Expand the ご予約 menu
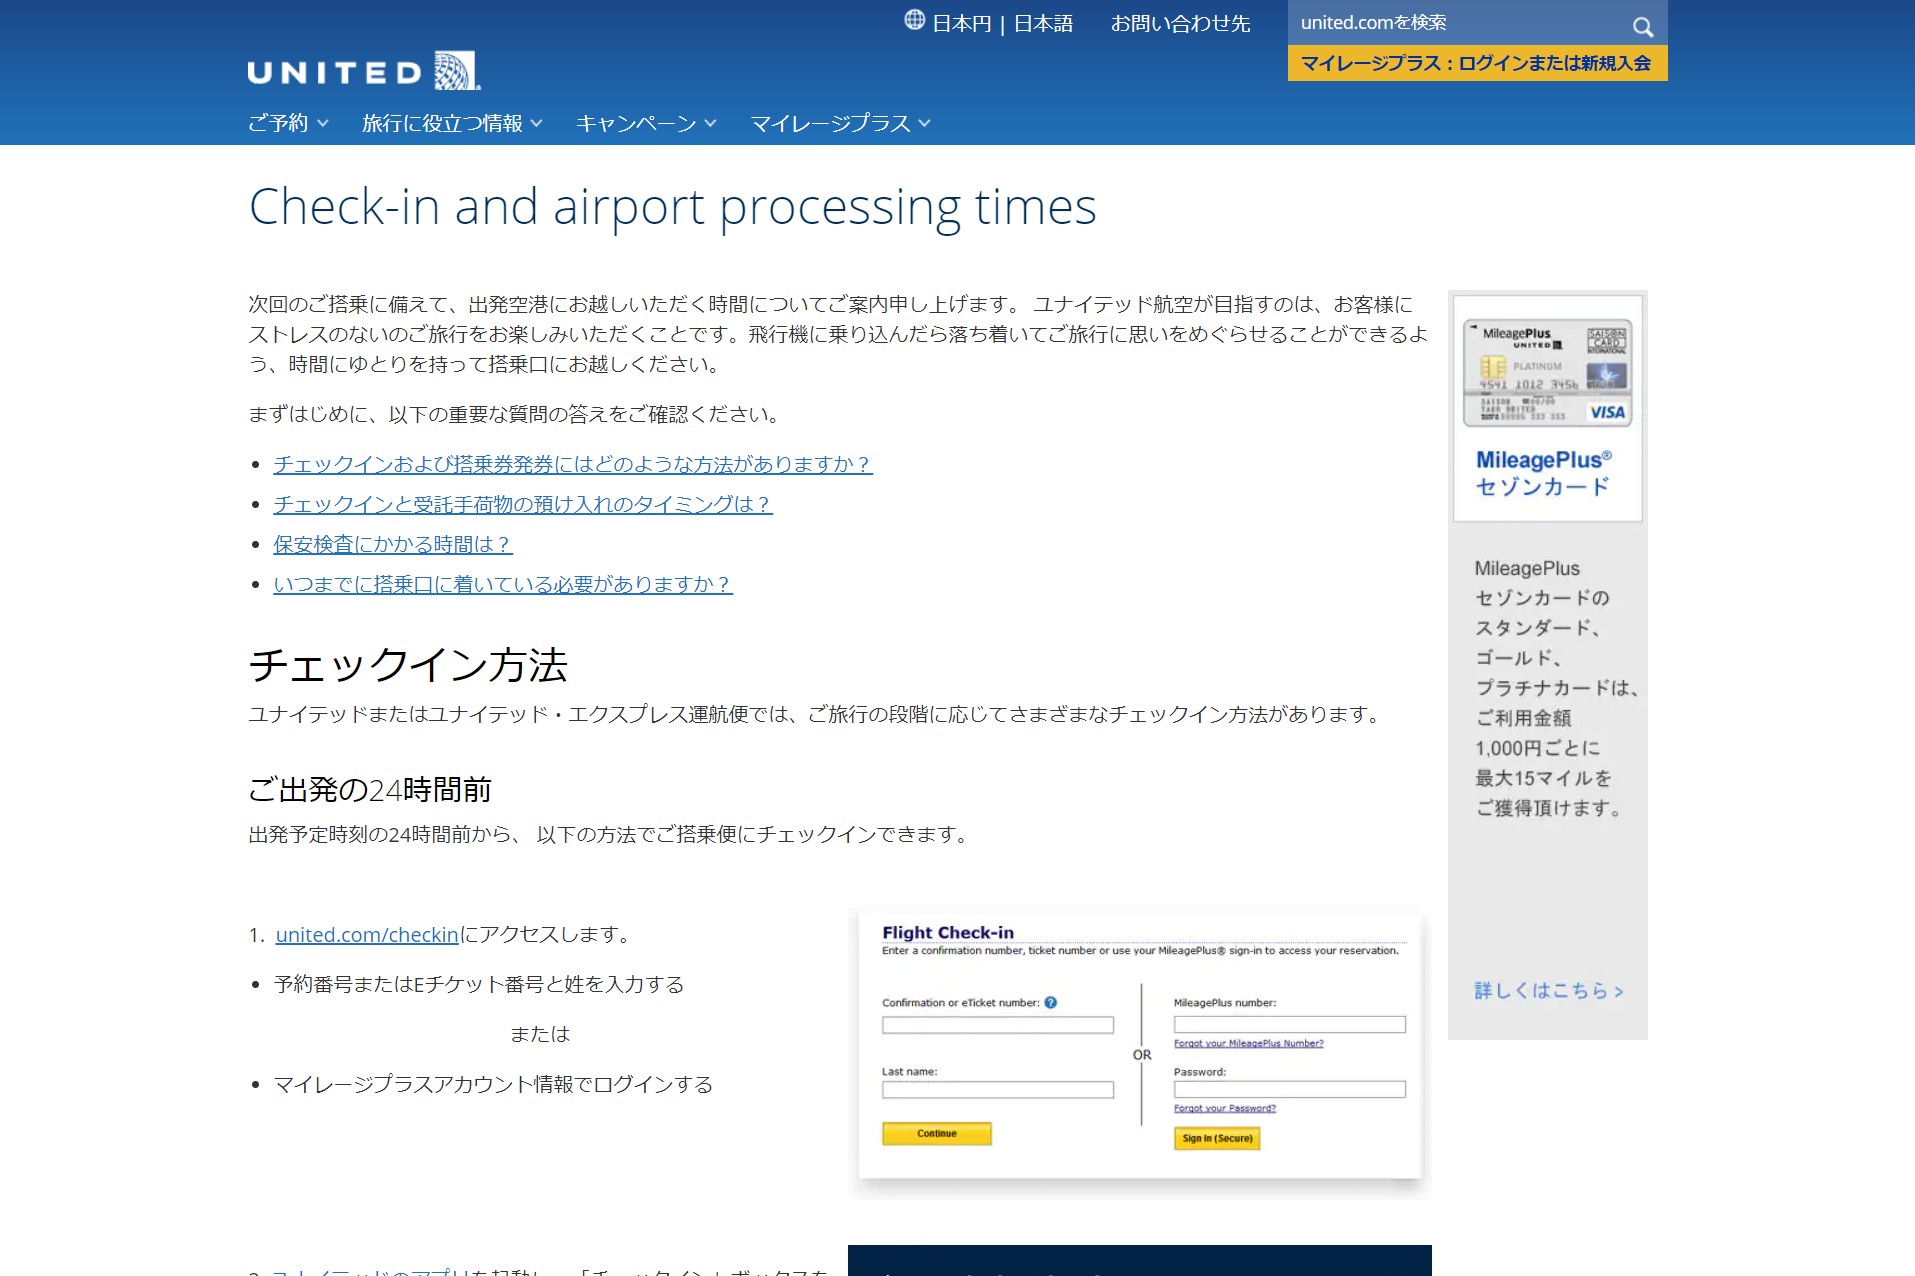The image size is (1915, 1276). (x=288, y=123)
